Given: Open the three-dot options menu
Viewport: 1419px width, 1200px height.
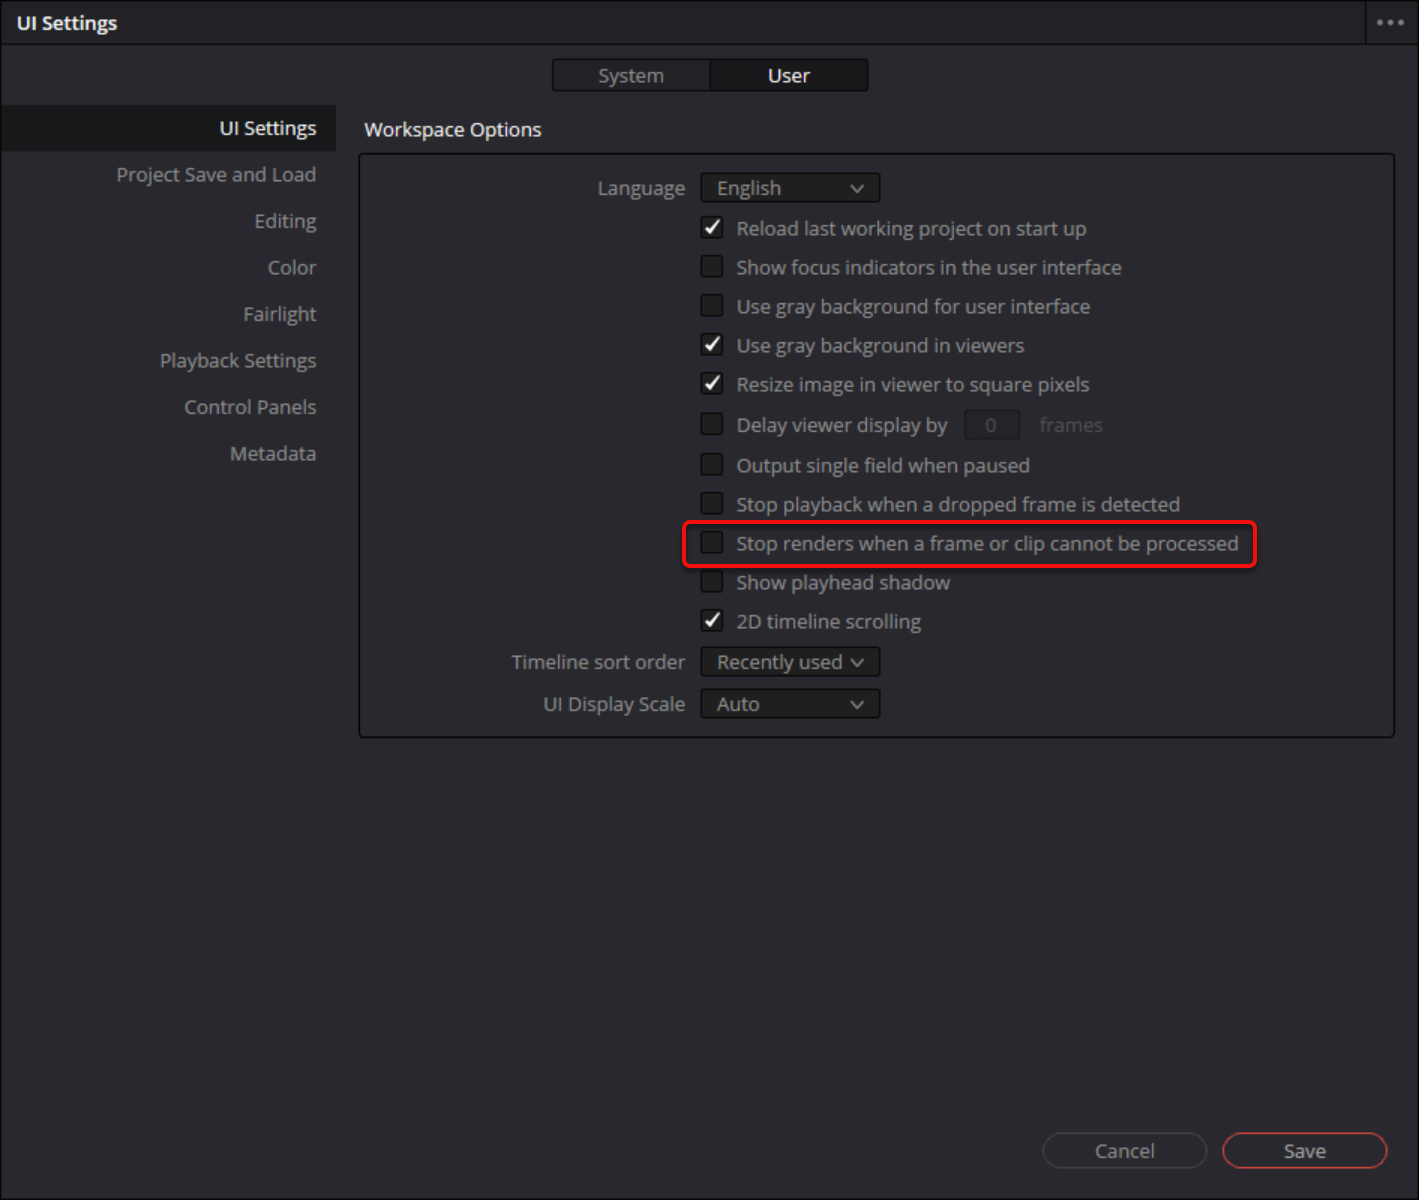Looking at the screenshot, I should (x=1390, y=22).
